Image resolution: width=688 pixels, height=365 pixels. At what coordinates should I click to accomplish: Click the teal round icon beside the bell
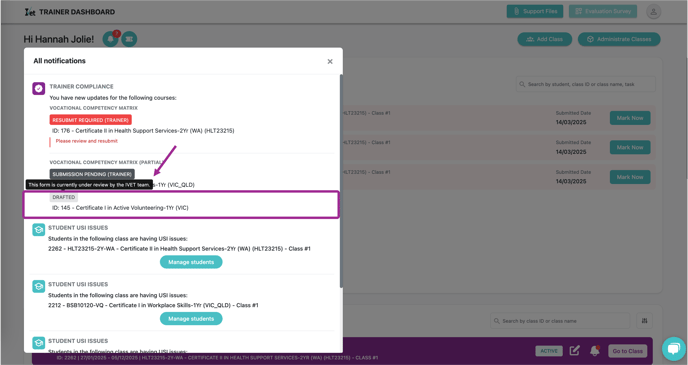click(x=129, y=39)
